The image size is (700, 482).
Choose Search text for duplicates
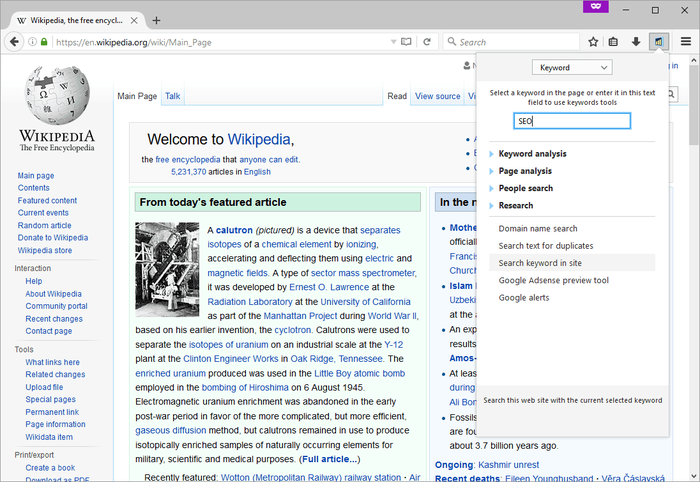click(546, 246)
